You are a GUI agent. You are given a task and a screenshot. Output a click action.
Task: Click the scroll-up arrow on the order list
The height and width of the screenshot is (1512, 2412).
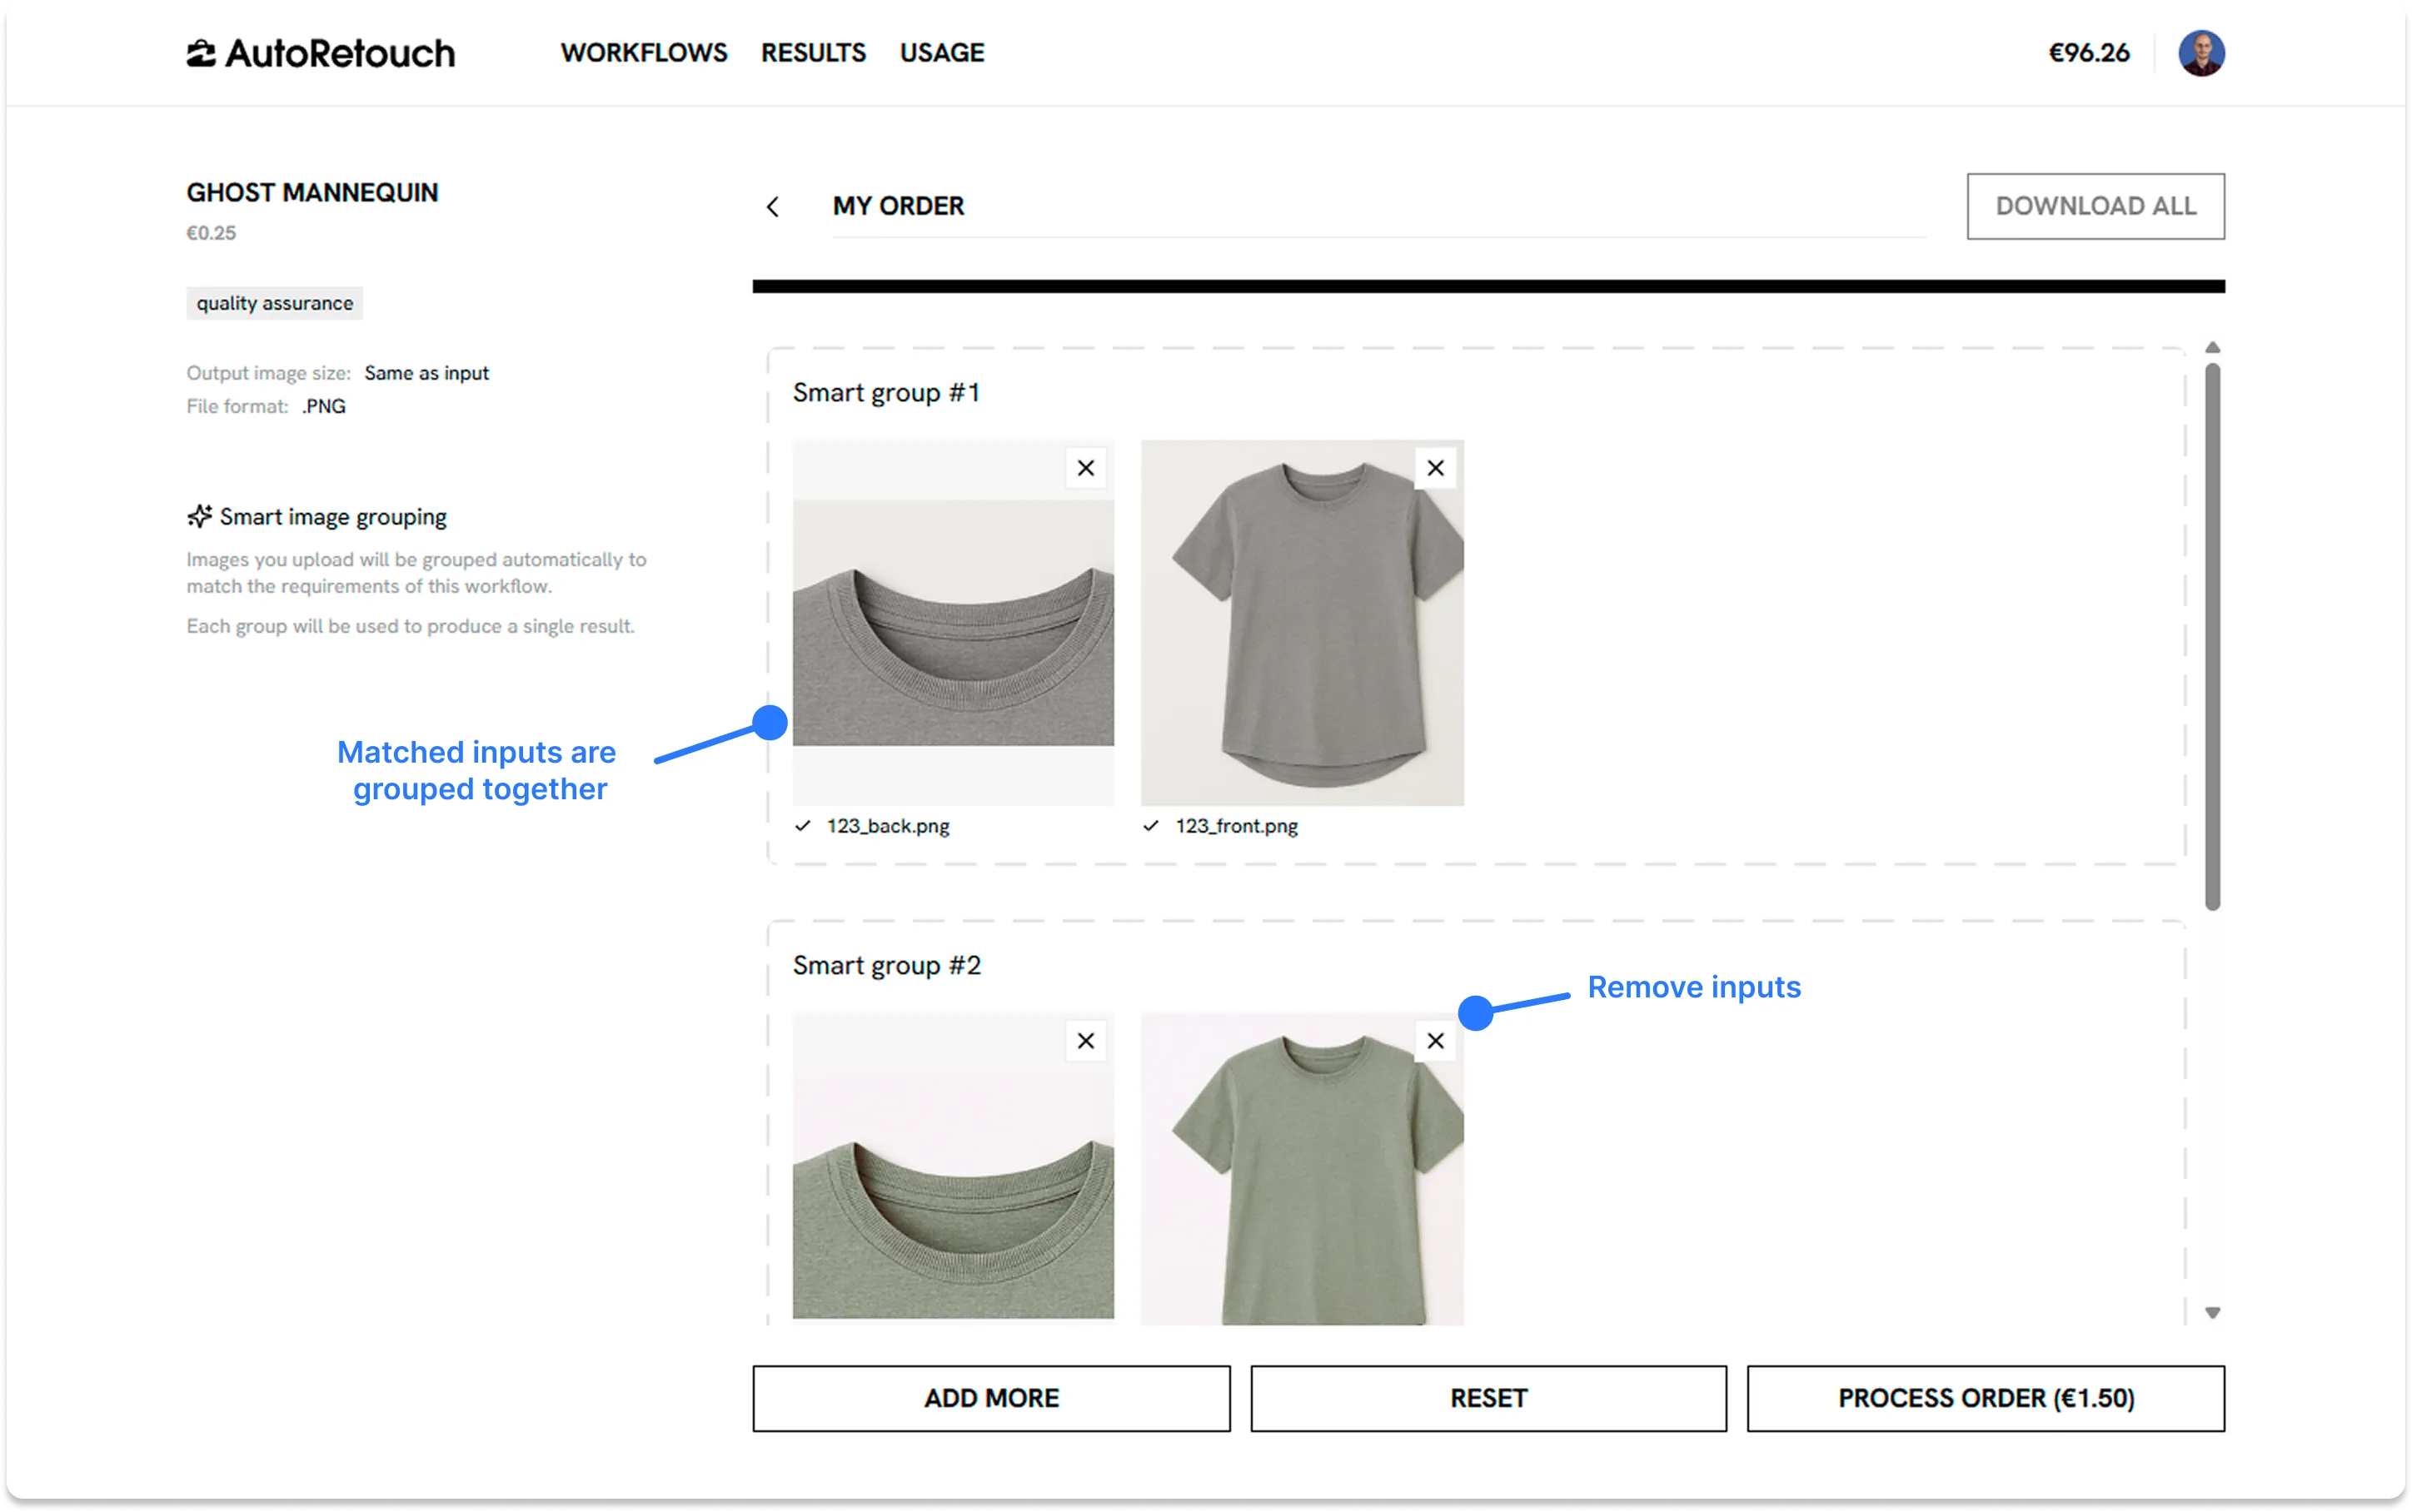pyautogui.click(x=2215, y=346)
